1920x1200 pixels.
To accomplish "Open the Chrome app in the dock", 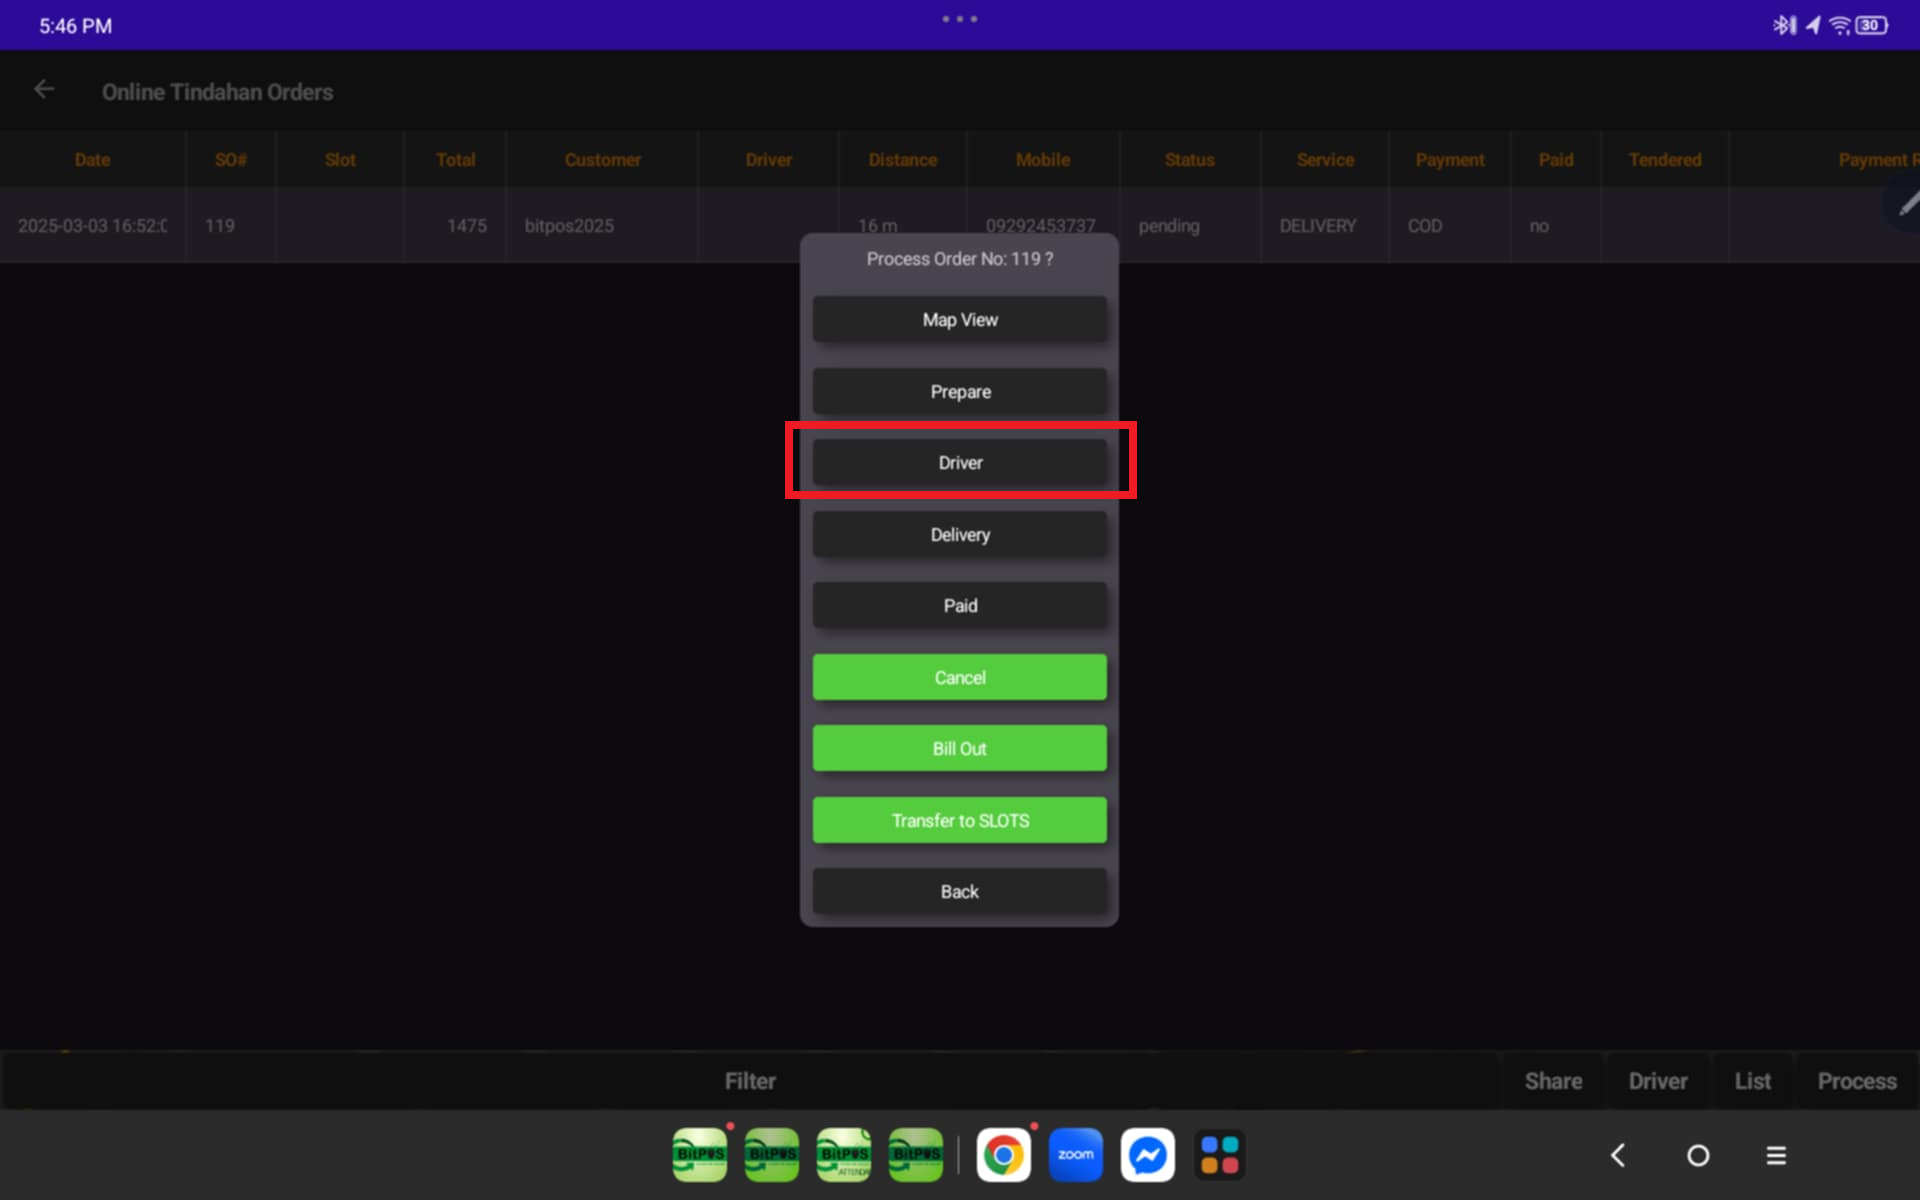I will pos(1003,1155).
